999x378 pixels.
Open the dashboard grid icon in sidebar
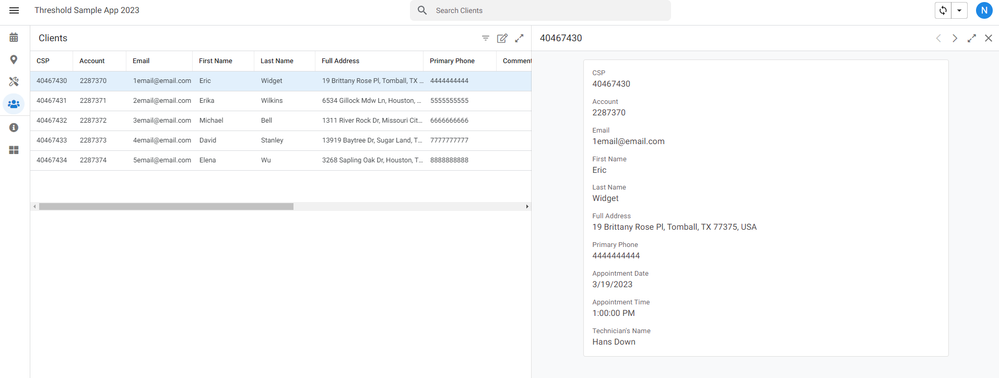point(13,150)
